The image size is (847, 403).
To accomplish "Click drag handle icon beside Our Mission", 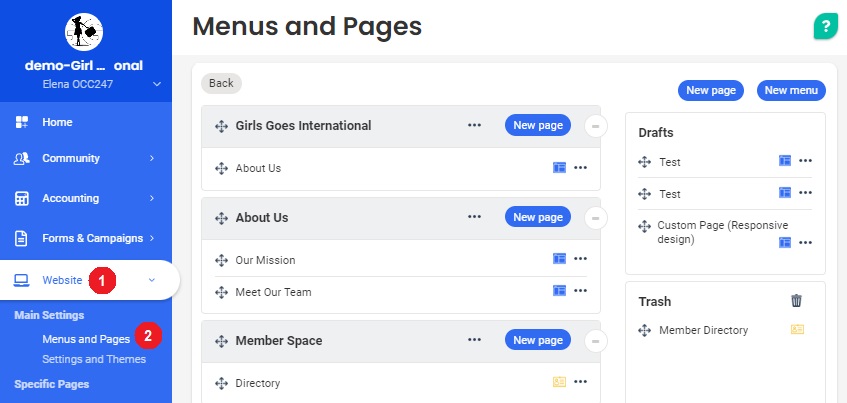I will [x=221, y=260].
